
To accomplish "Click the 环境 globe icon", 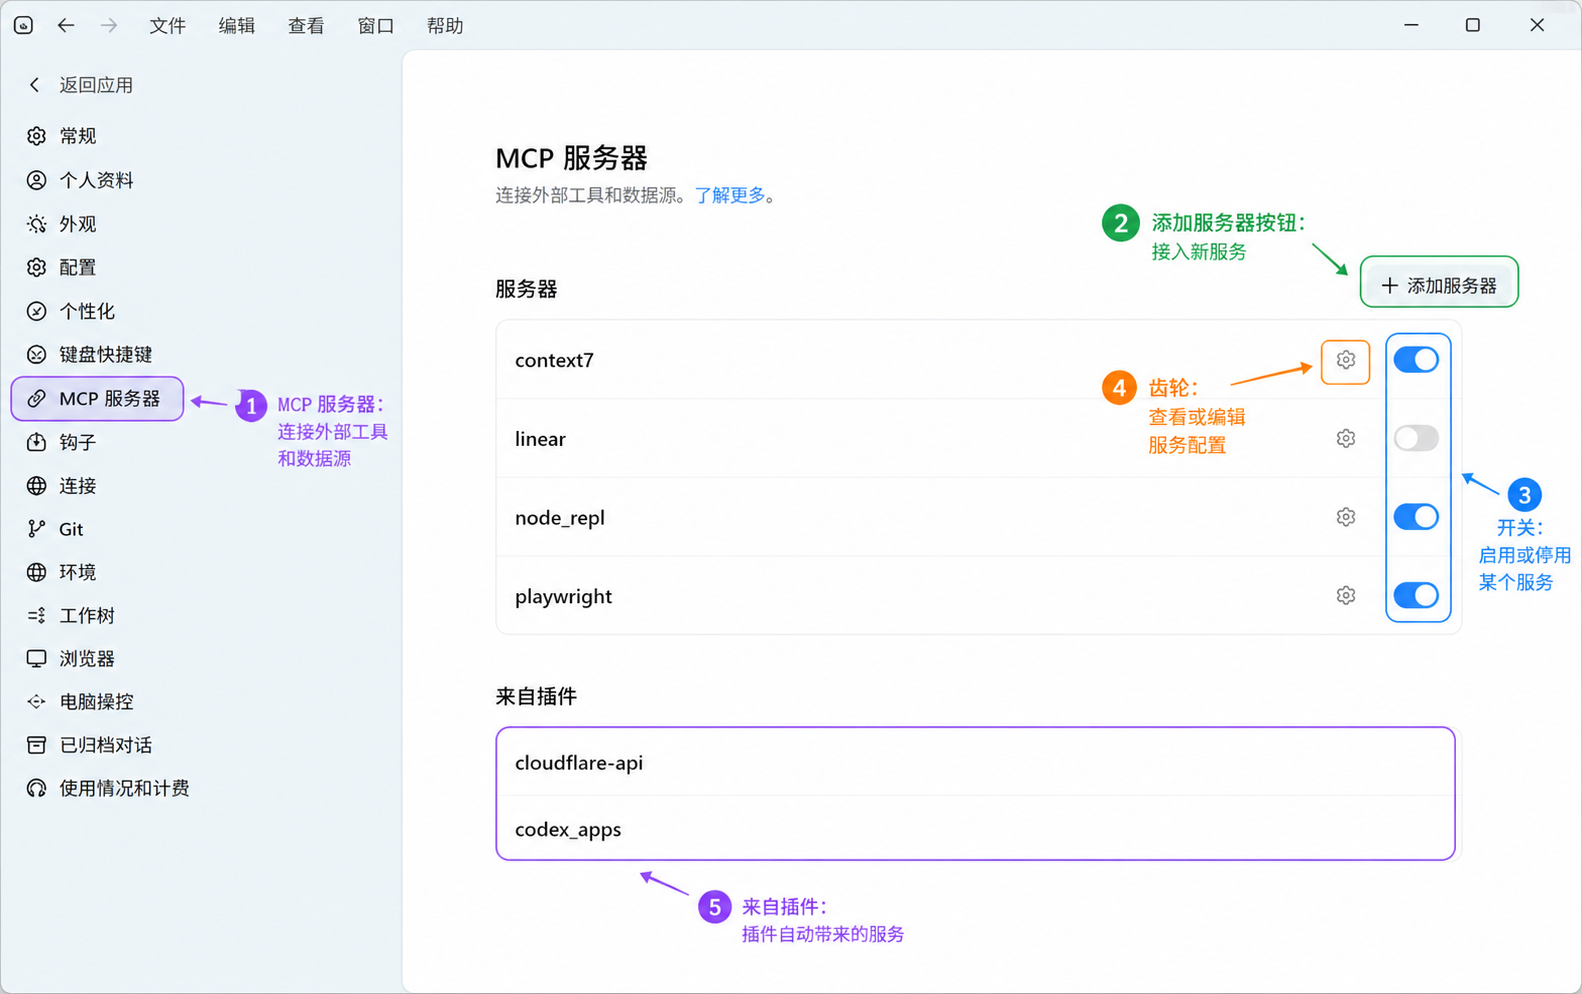I will (x=36, y=572).
